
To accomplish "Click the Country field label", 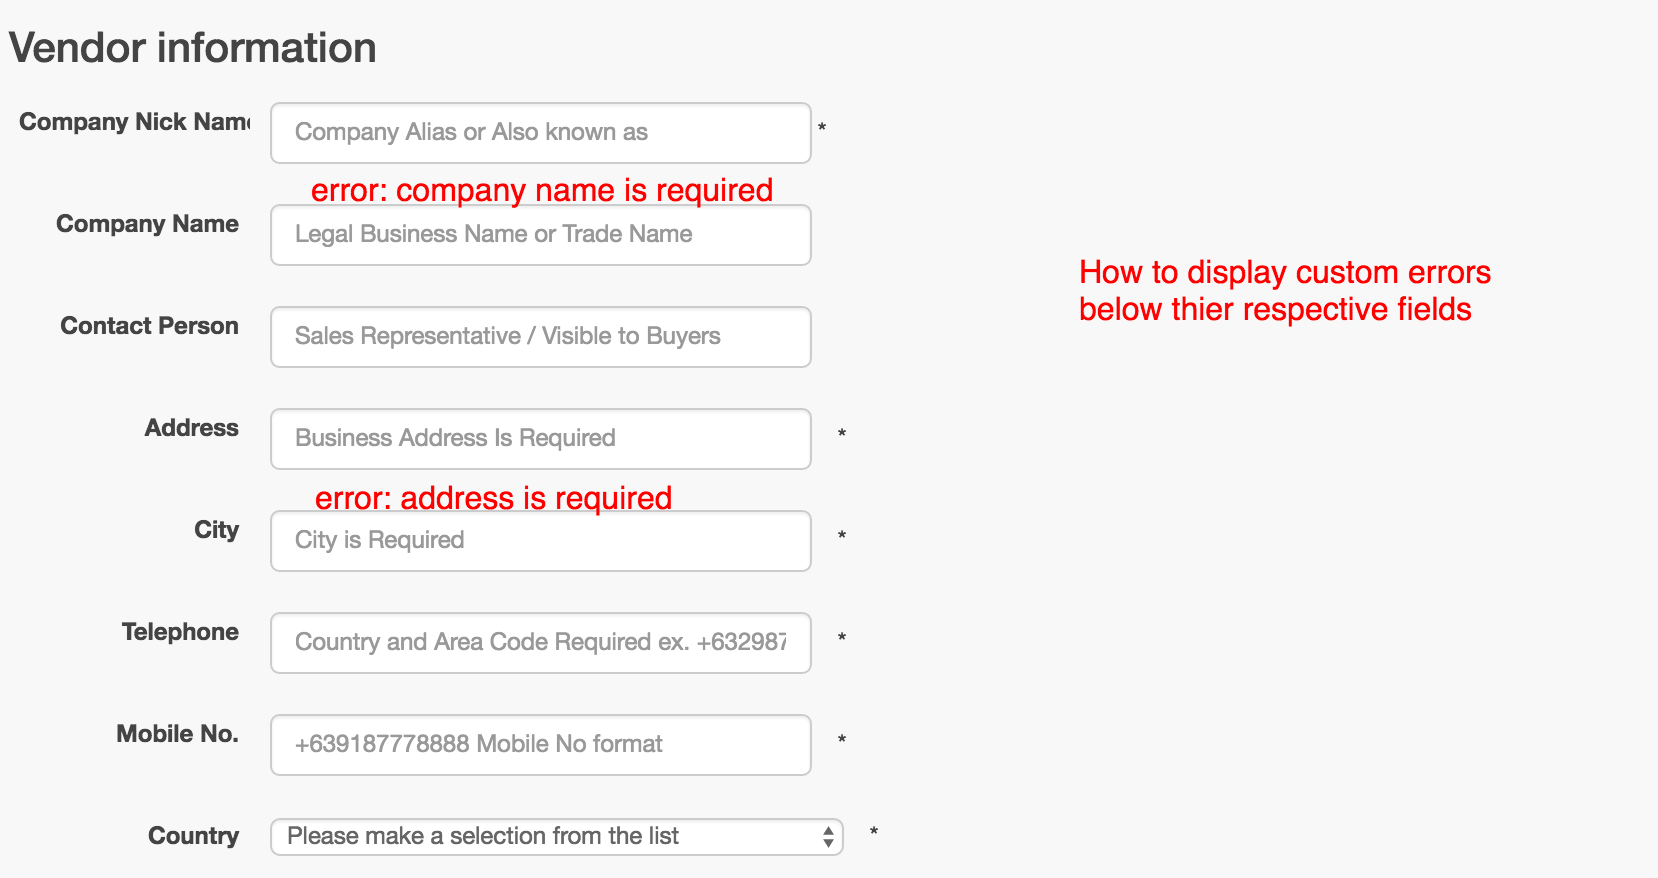I will click(193, 836).
